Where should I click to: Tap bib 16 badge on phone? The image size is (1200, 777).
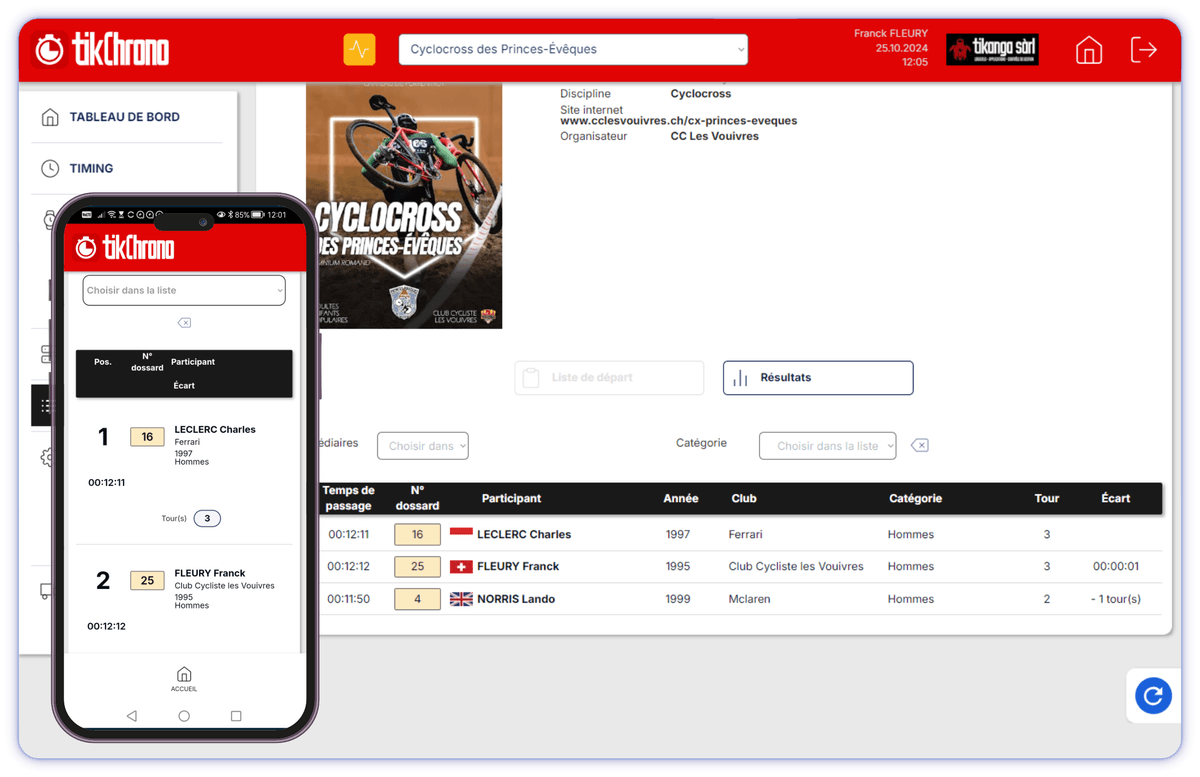[x=147, y=437]
